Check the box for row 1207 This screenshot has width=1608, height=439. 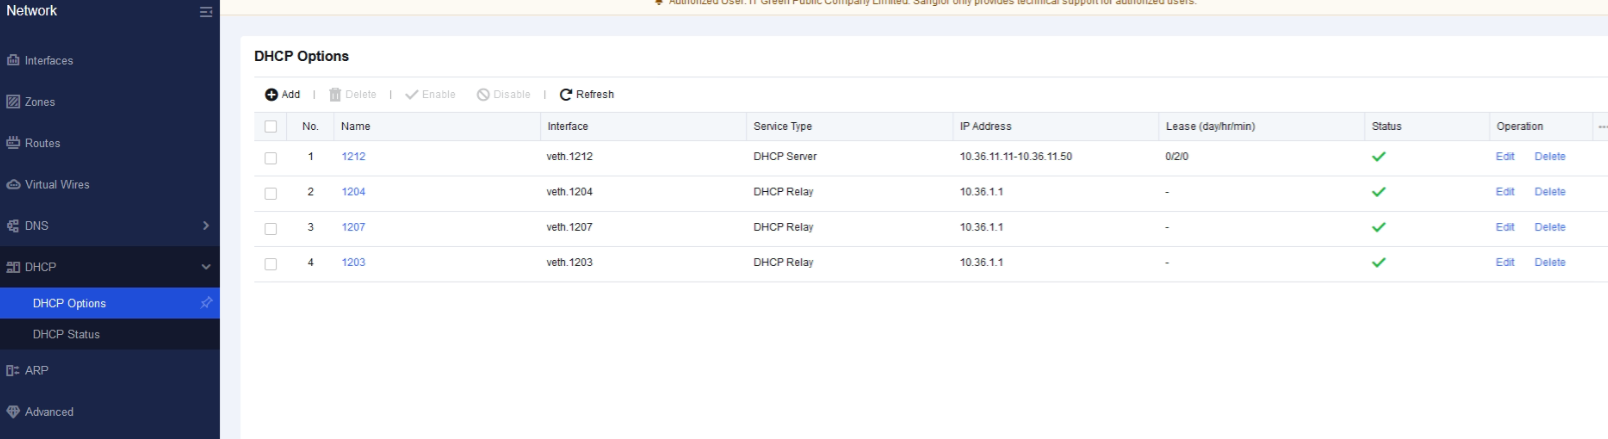[x=270, y=229]
